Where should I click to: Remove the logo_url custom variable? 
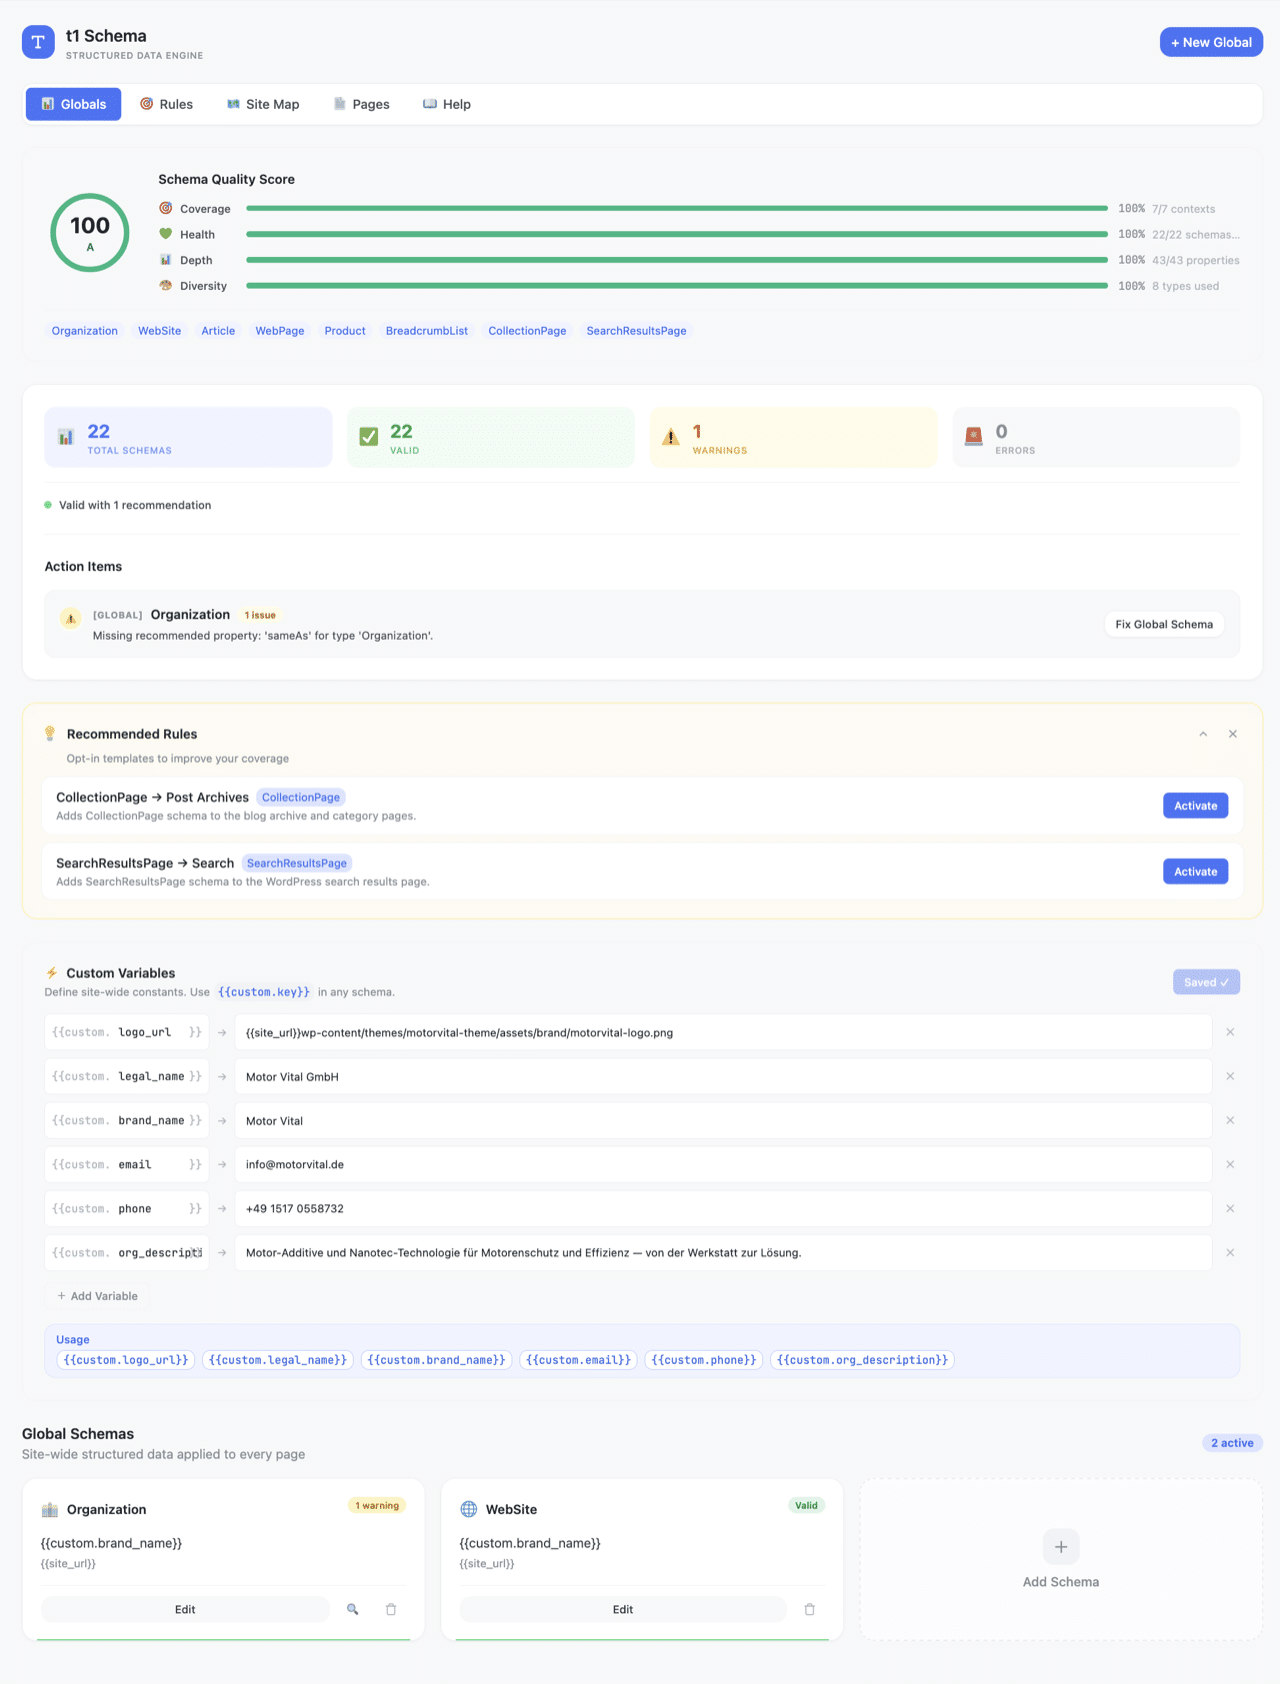(x=1230, y=1032)
